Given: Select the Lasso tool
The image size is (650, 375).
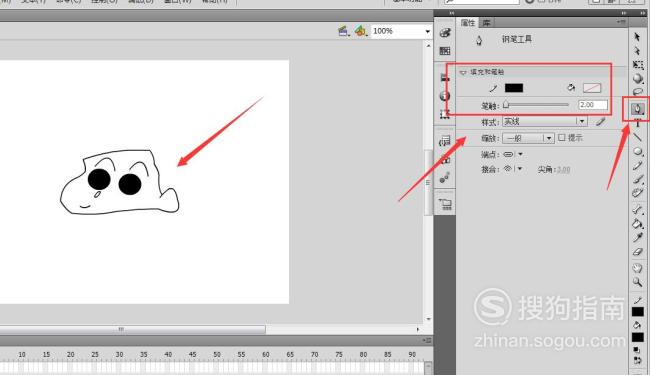Looking at the screenshot, I should click(638, 92).
